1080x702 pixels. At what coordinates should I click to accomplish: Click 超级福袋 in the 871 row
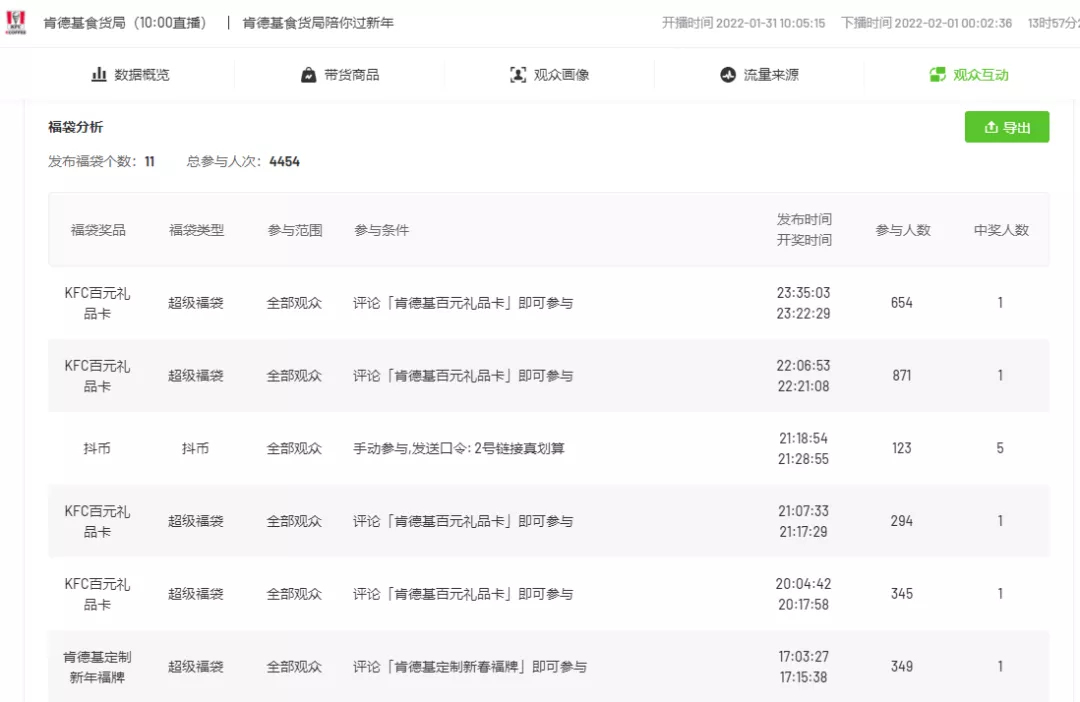[x=196, y=375]
